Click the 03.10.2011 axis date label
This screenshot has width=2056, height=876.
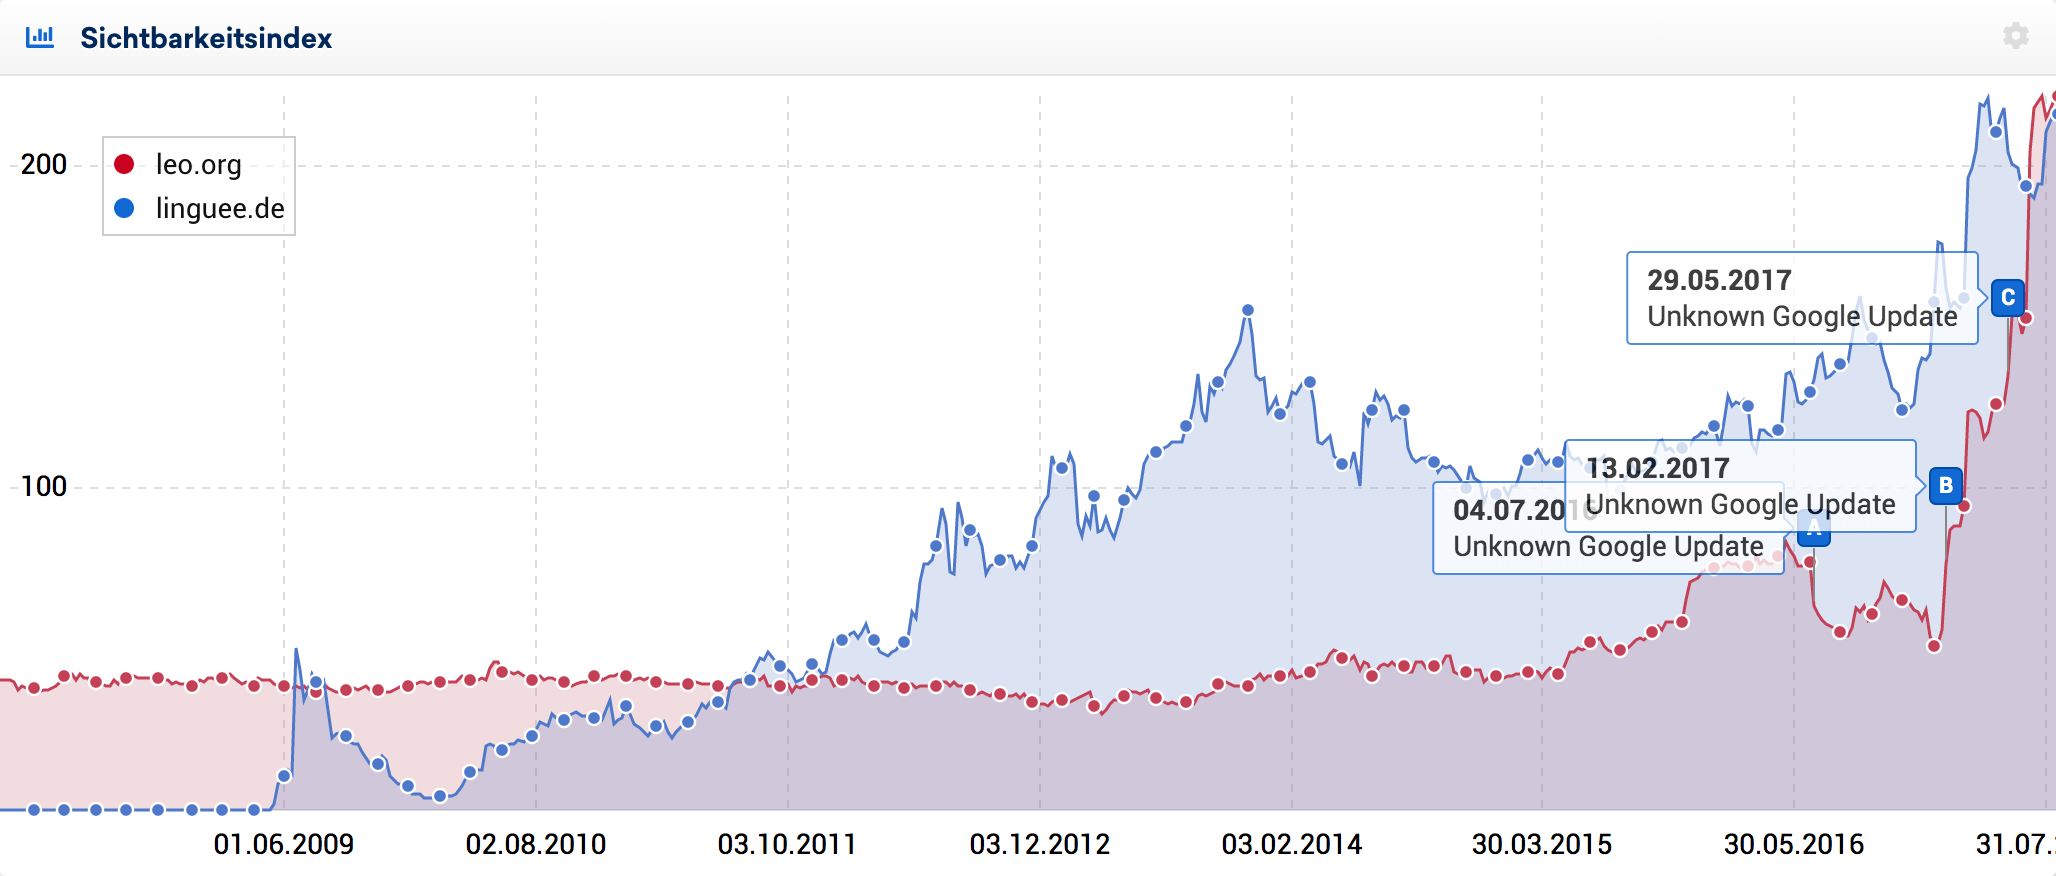tap(787, 844)
